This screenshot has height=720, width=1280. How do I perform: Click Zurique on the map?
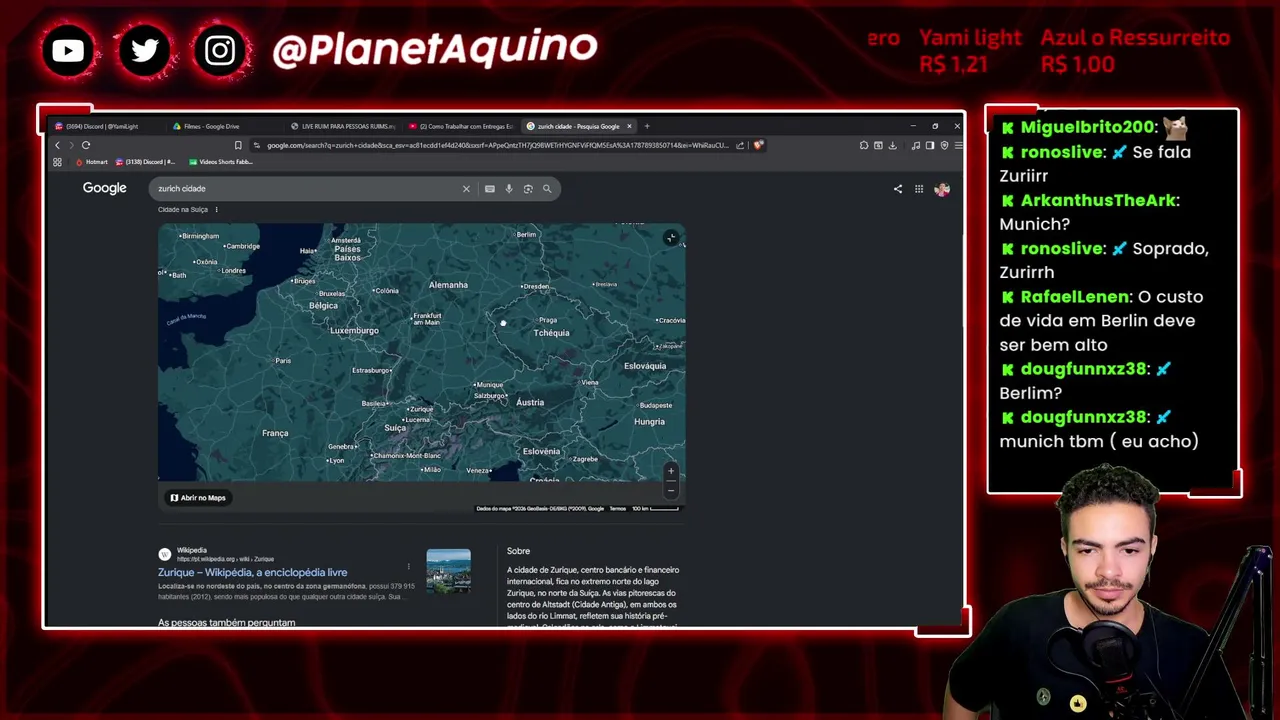[x=421, y=409]
